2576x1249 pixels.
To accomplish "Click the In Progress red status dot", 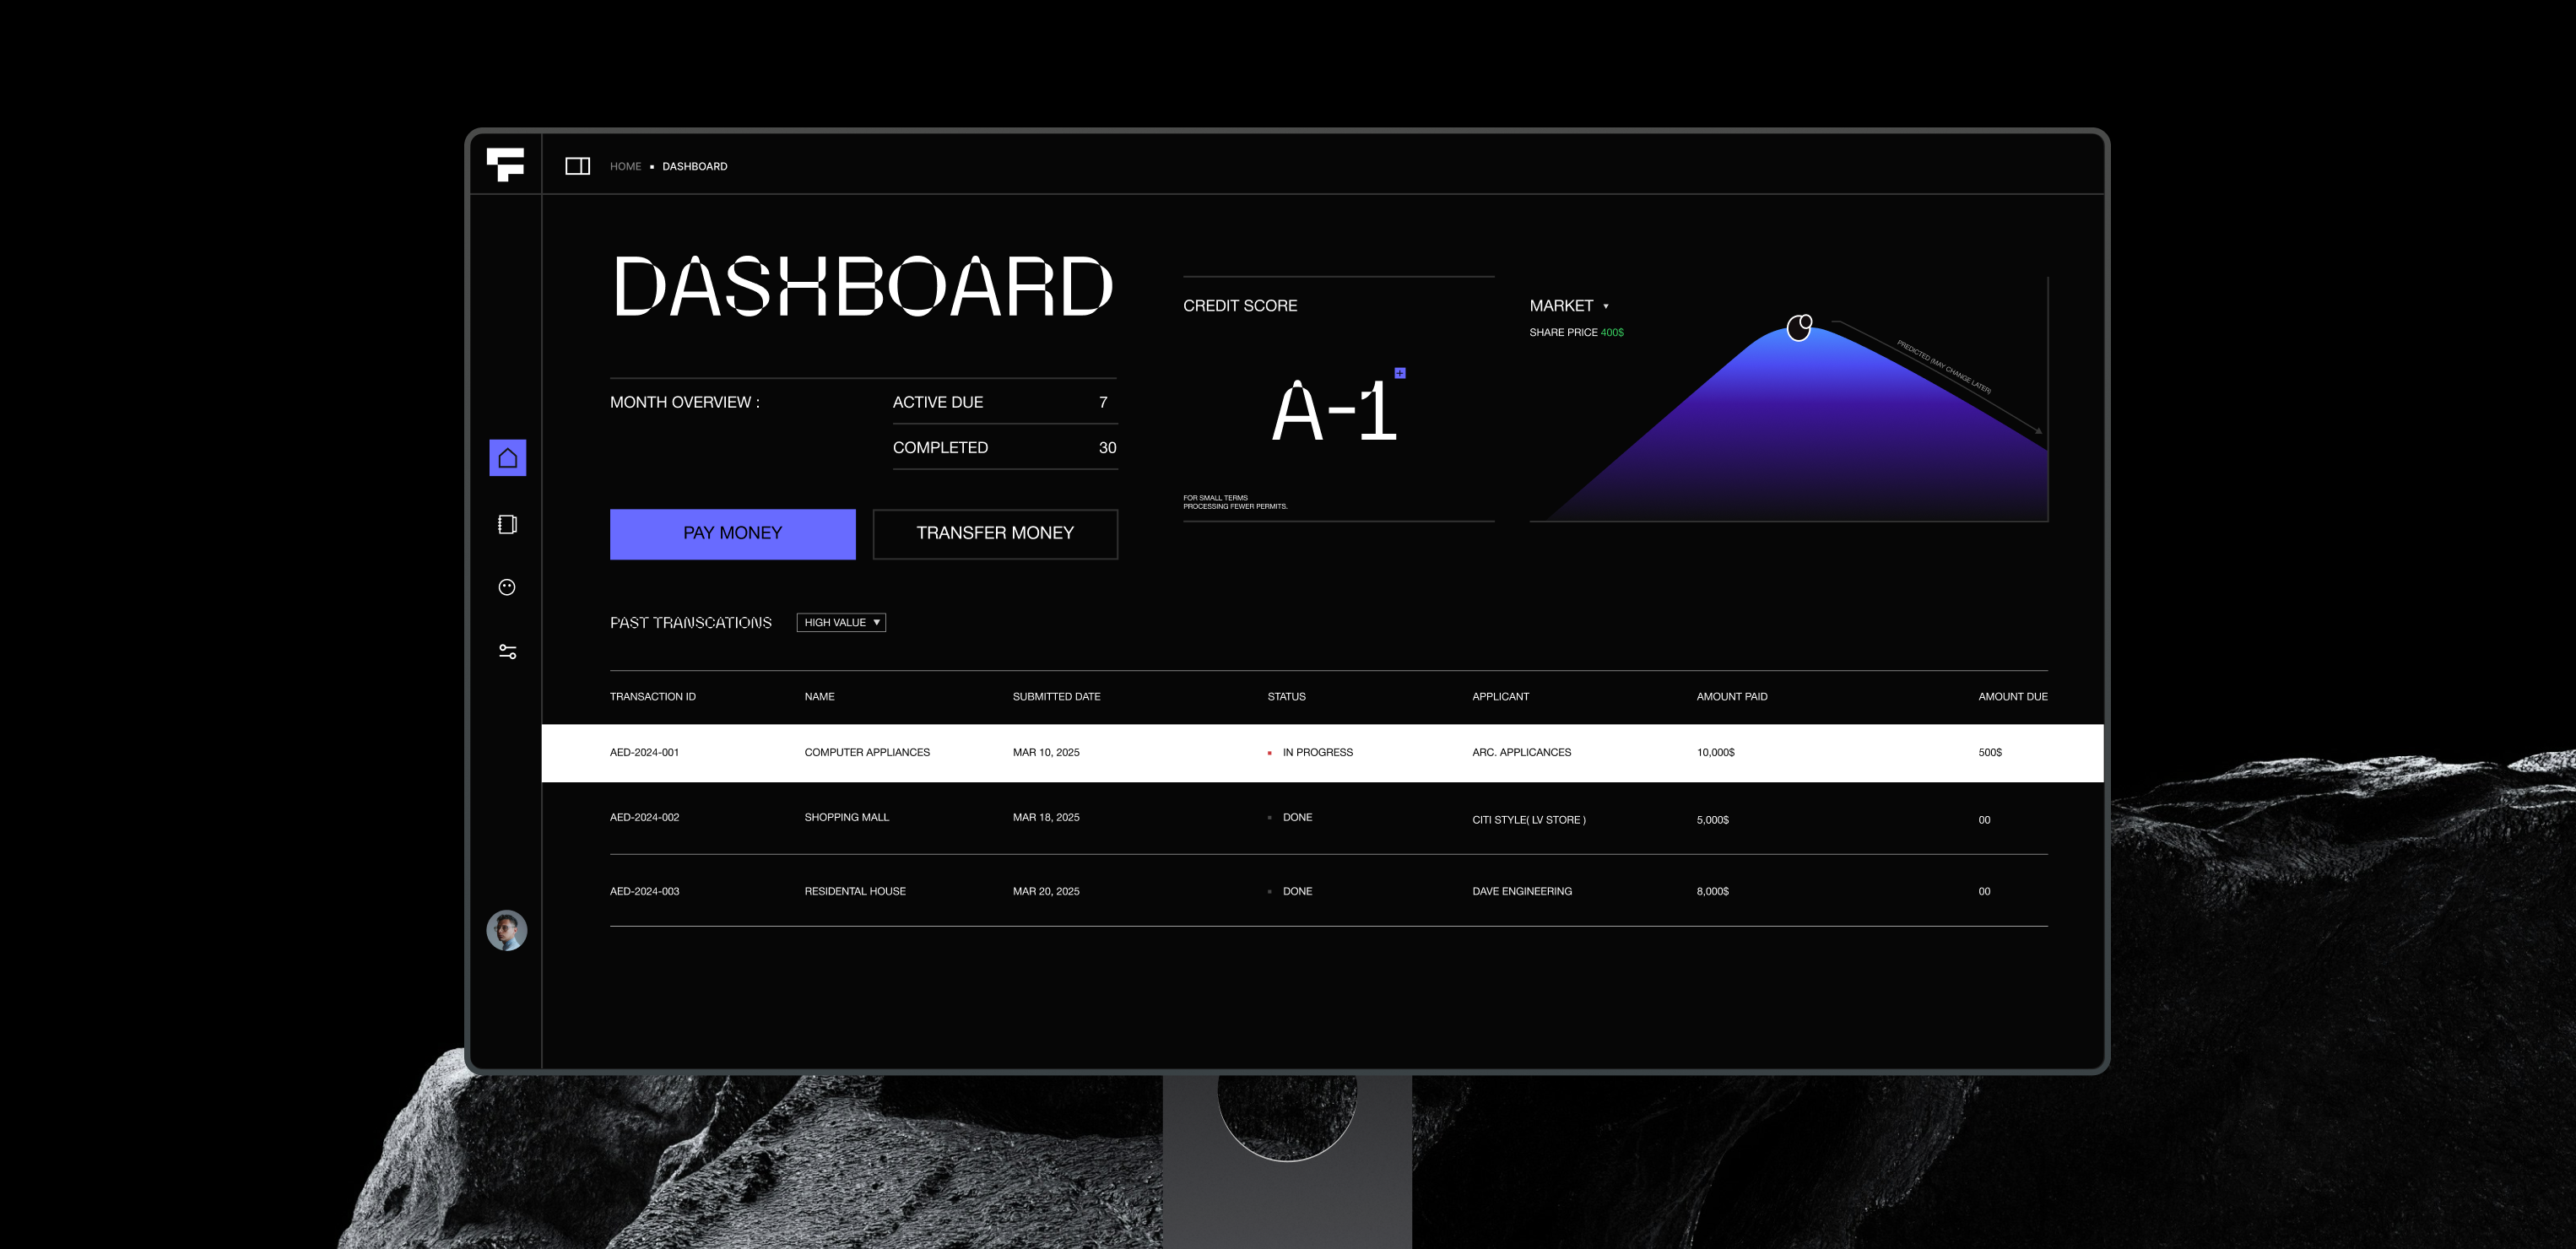I will (1270, 753).
